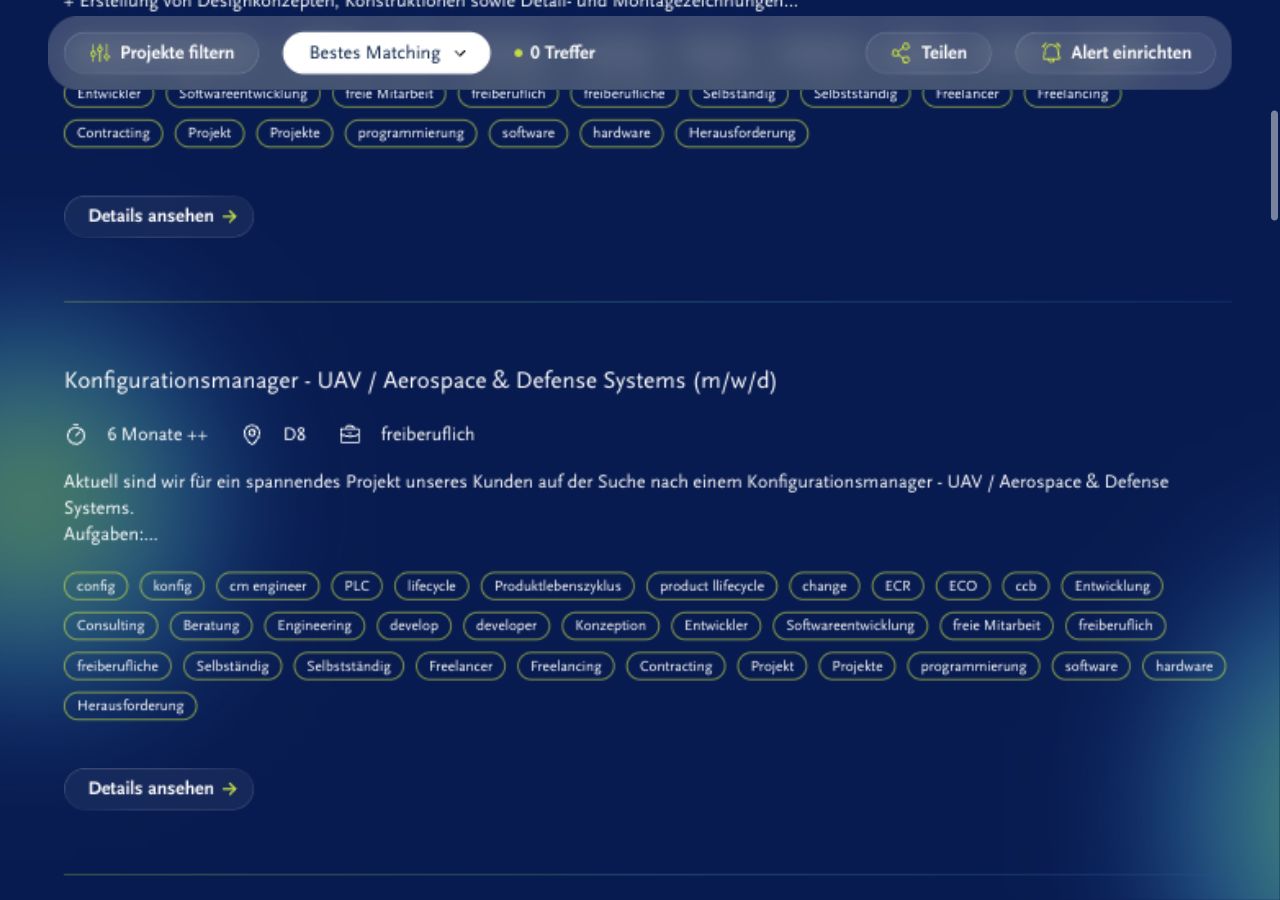Select the change tag
The image size is (1280, 900).
825,586
